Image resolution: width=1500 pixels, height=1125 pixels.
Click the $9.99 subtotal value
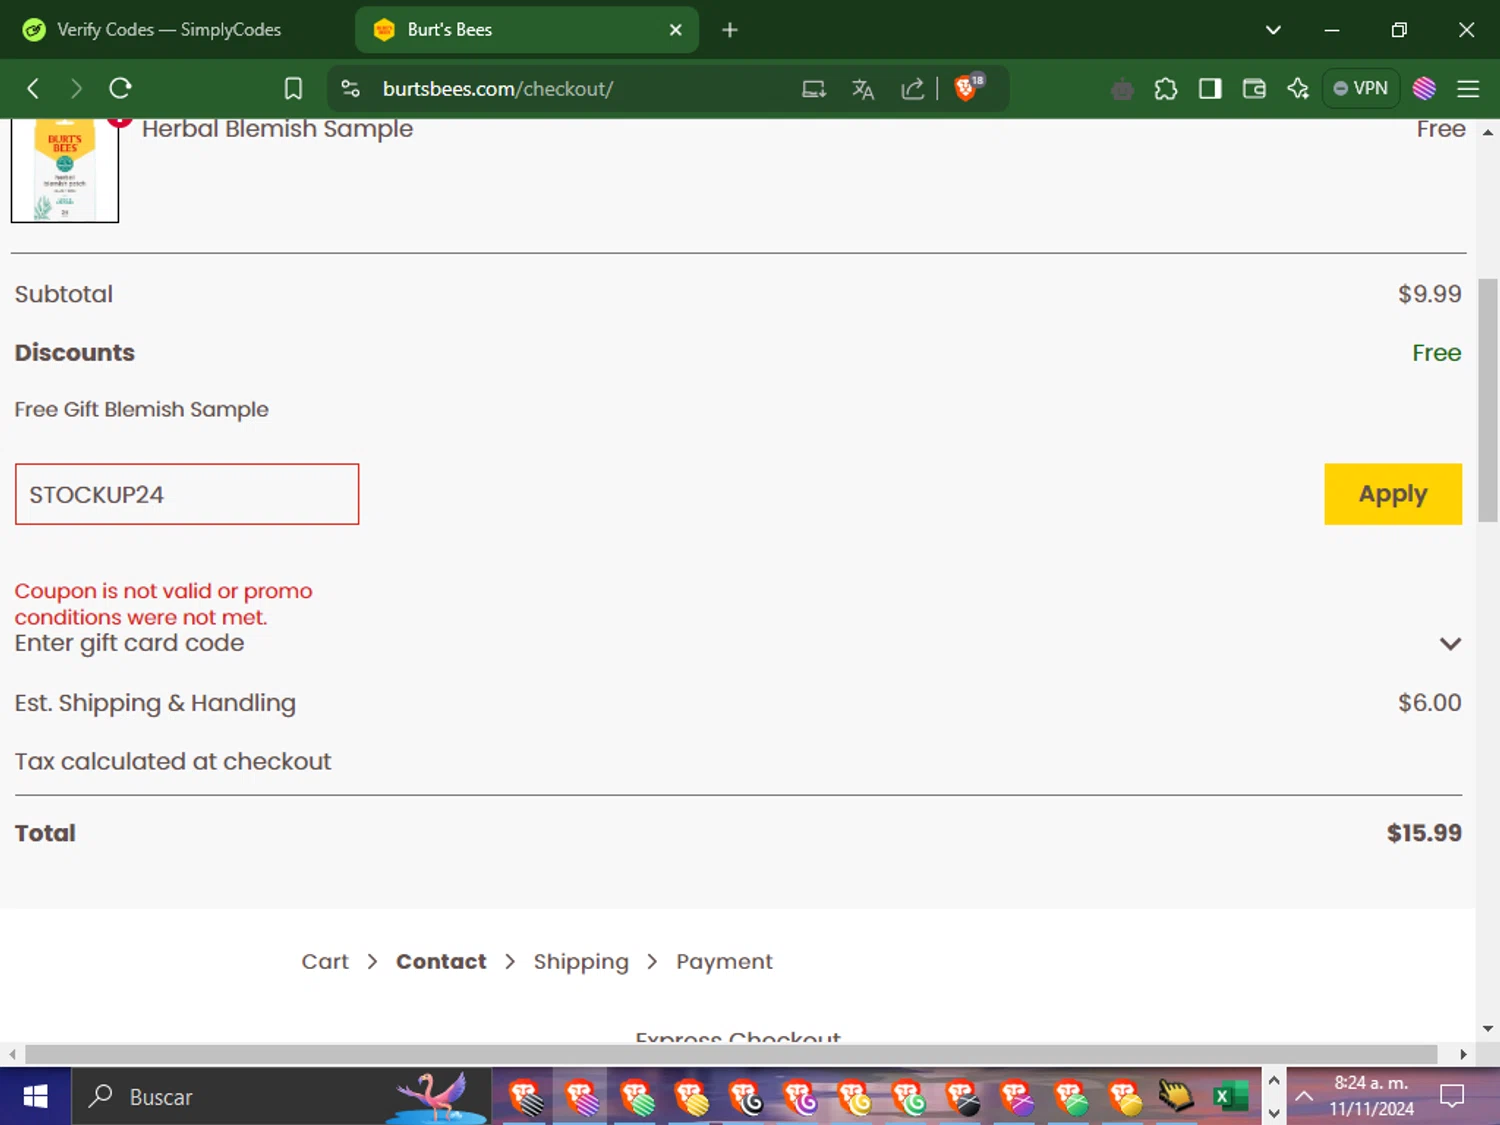tap(1429, 294)
